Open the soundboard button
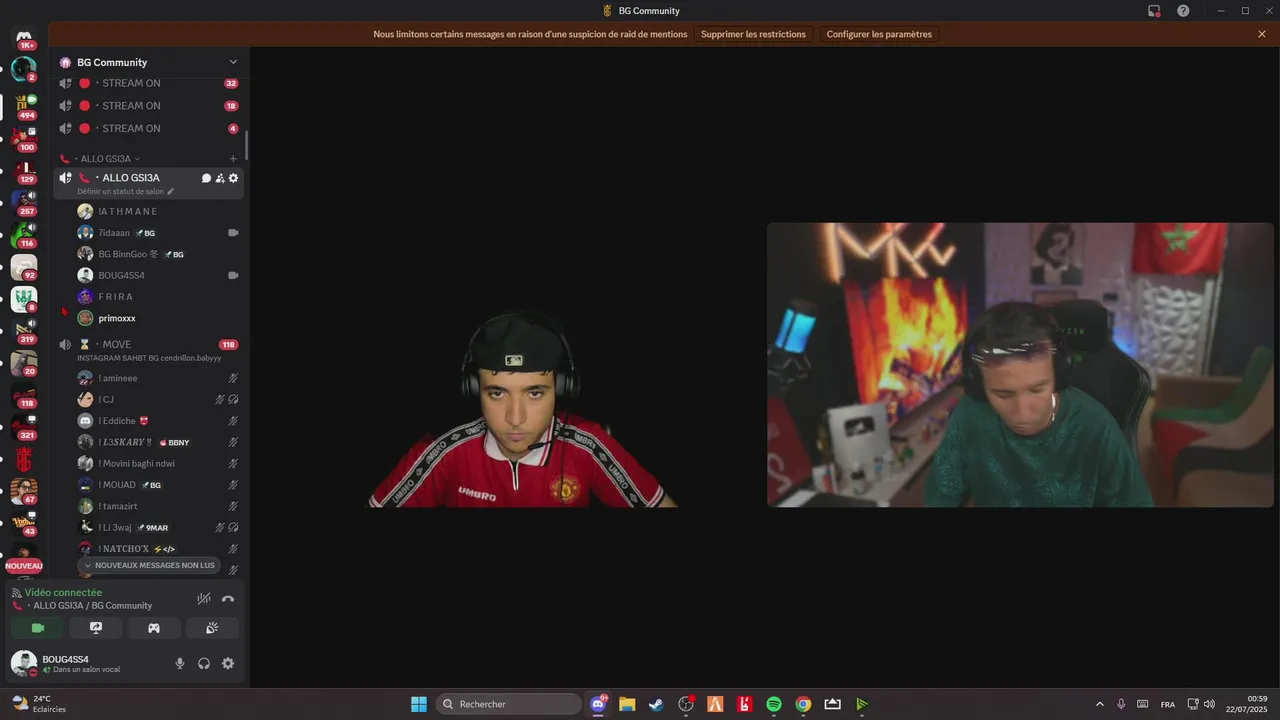The width and height of the screenshot is (1280, 720). 212,628
